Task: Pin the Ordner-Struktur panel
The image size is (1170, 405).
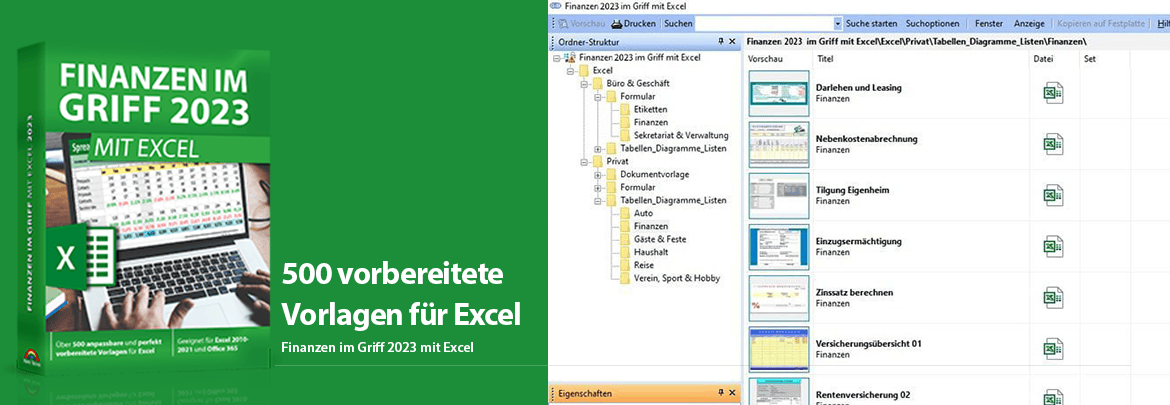Action: pyautogui.click(x=720, y=42)
